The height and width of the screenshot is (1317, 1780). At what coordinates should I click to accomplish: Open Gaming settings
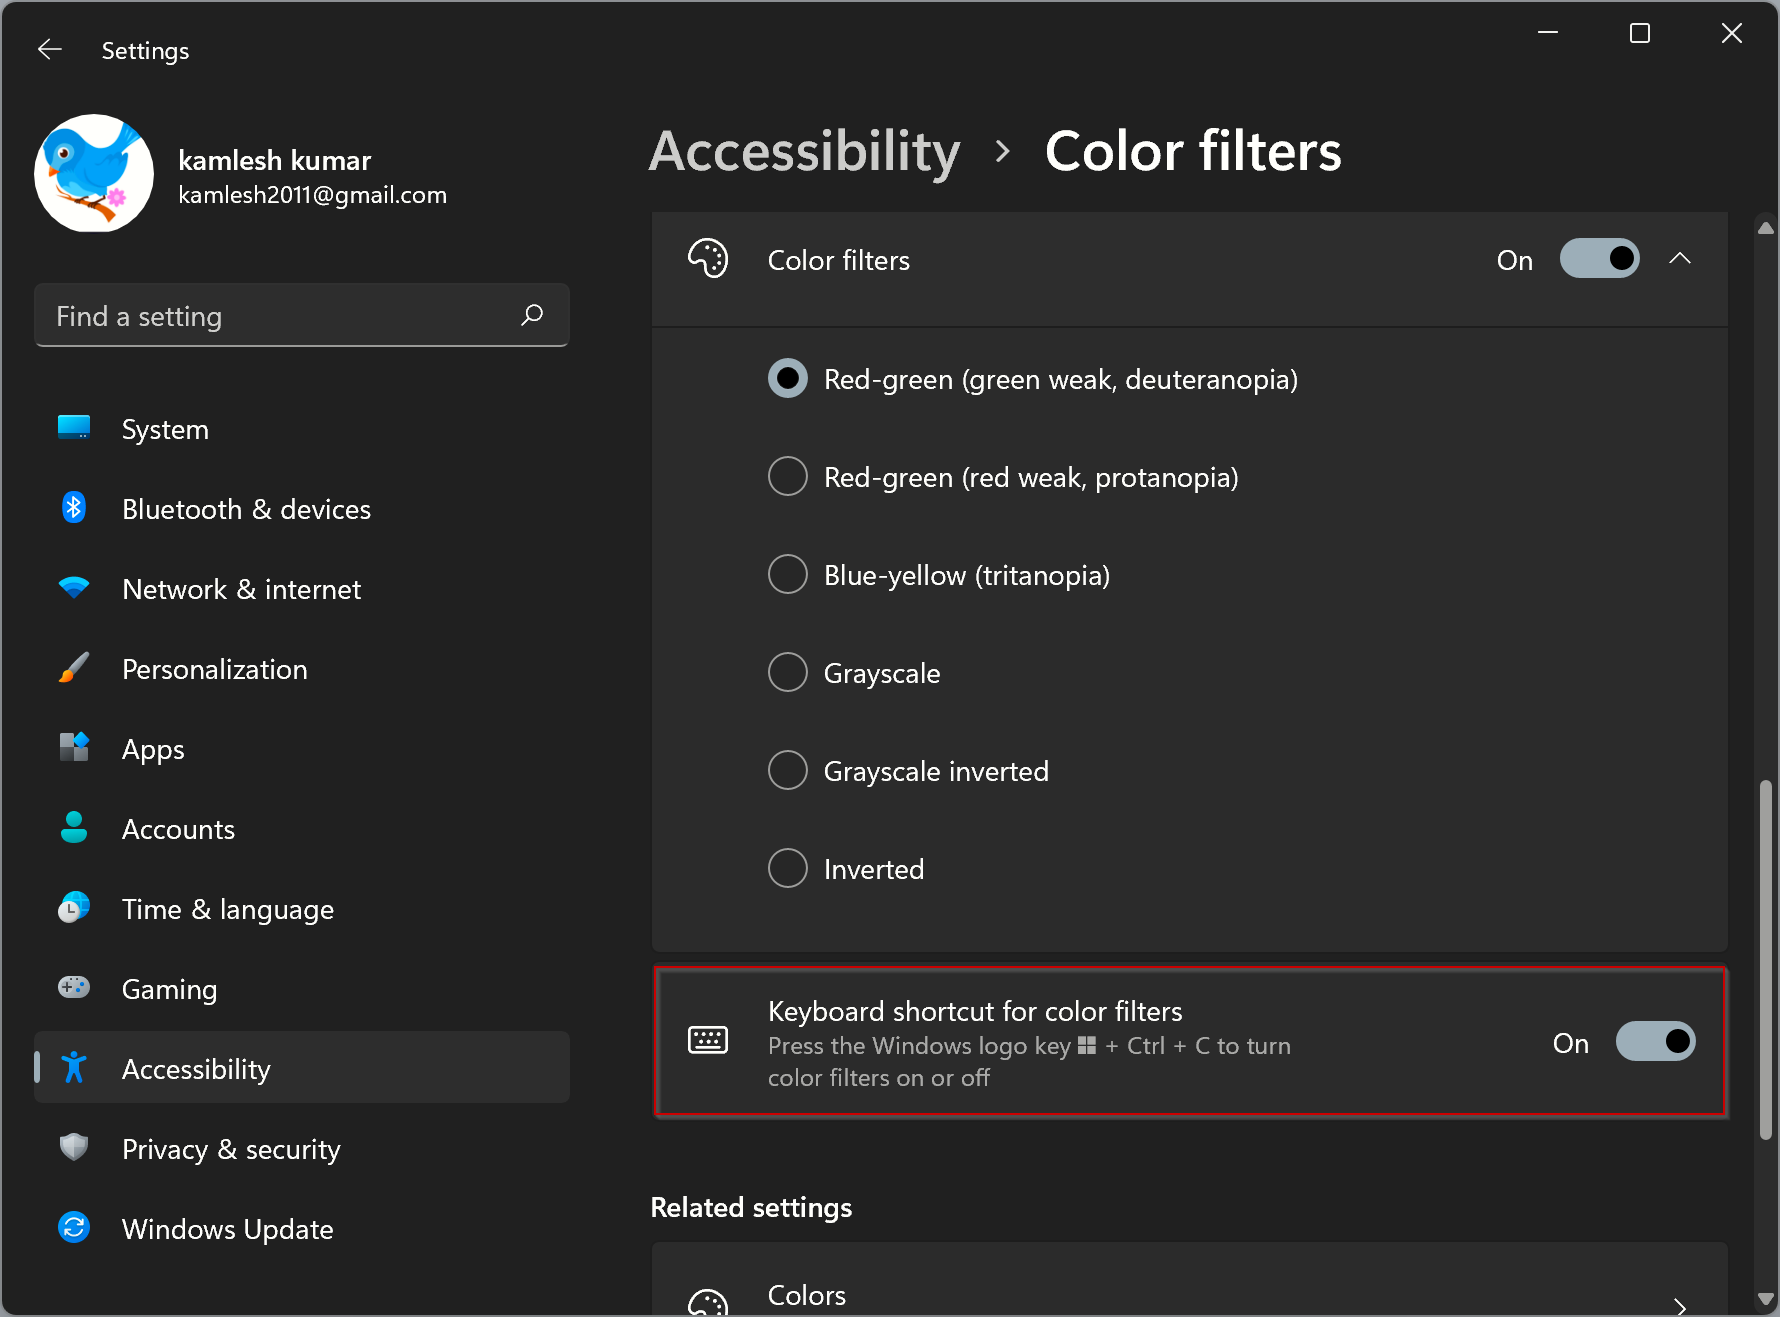pos(302,989)
